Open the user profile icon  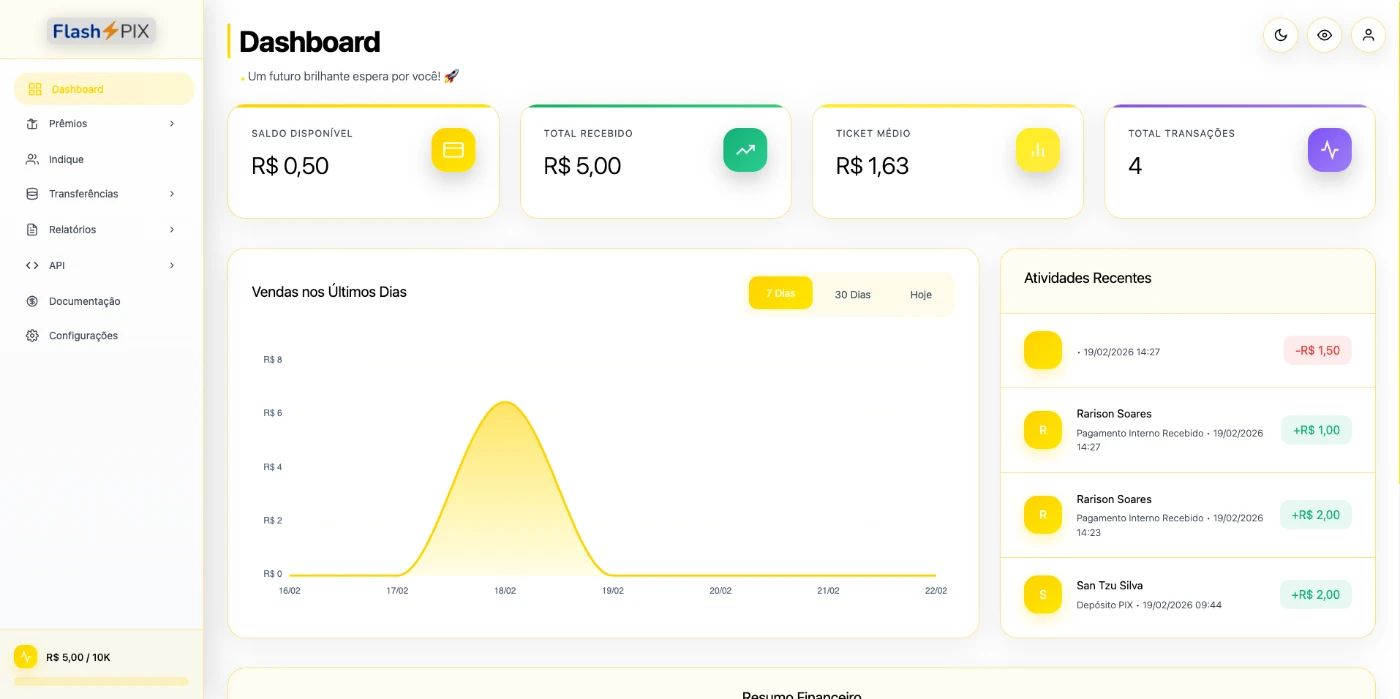[x=1368, y=35]
